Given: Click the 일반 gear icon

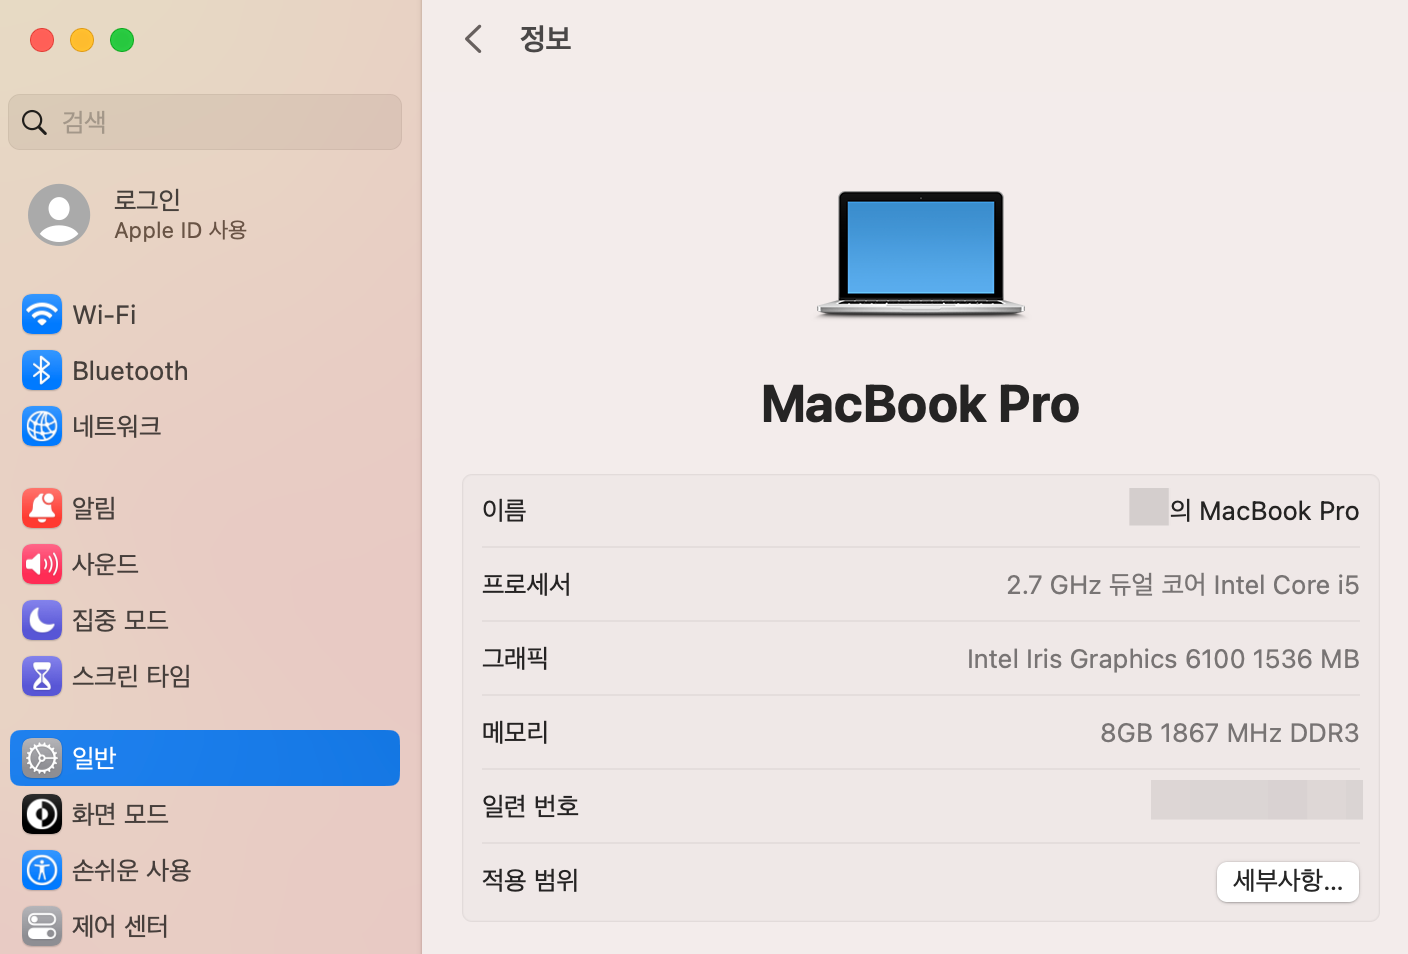Looking at the screenshot, I should [x=42, y=758].
